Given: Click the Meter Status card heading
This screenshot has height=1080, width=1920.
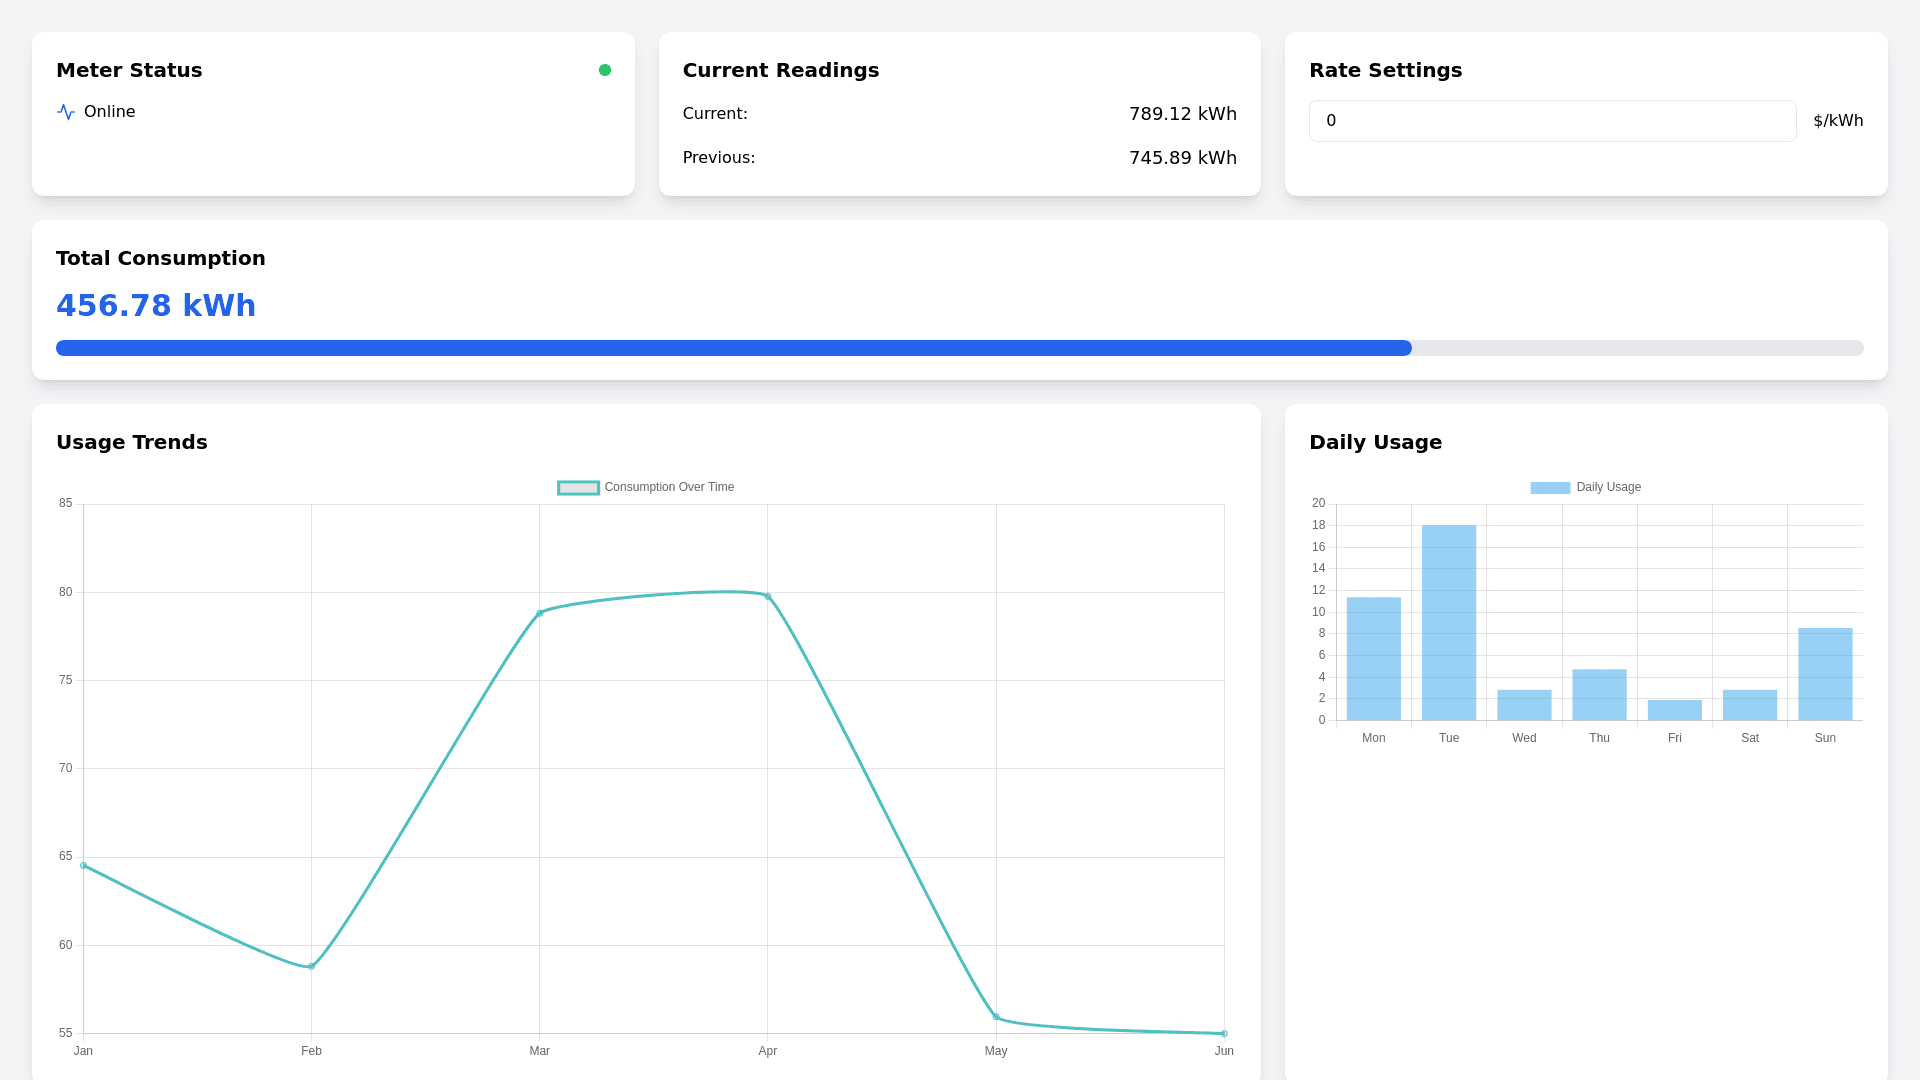Looking at the screenshot, I should (129, 70).
